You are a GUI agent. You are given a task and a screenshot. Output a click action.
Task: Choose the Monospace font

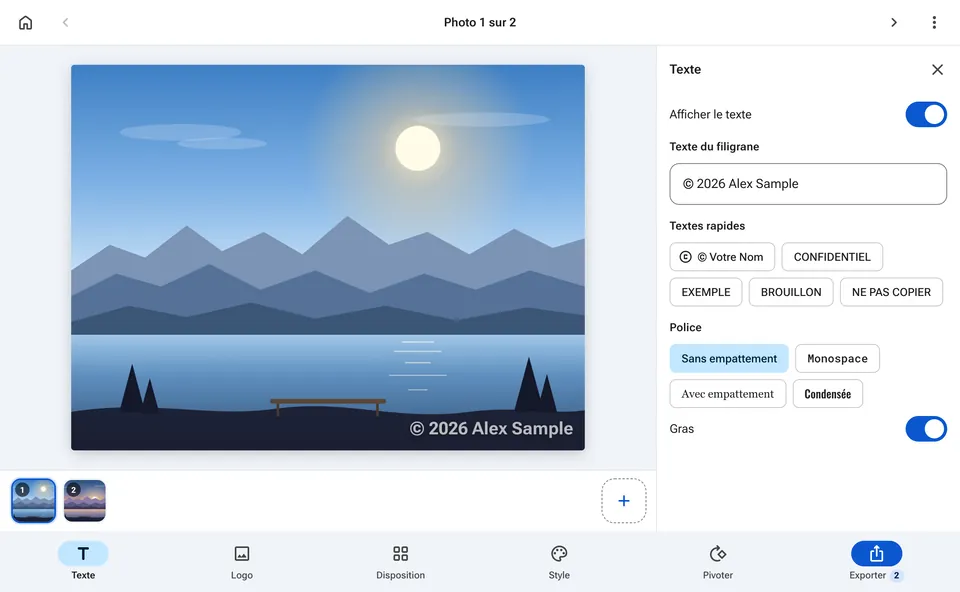837,359
